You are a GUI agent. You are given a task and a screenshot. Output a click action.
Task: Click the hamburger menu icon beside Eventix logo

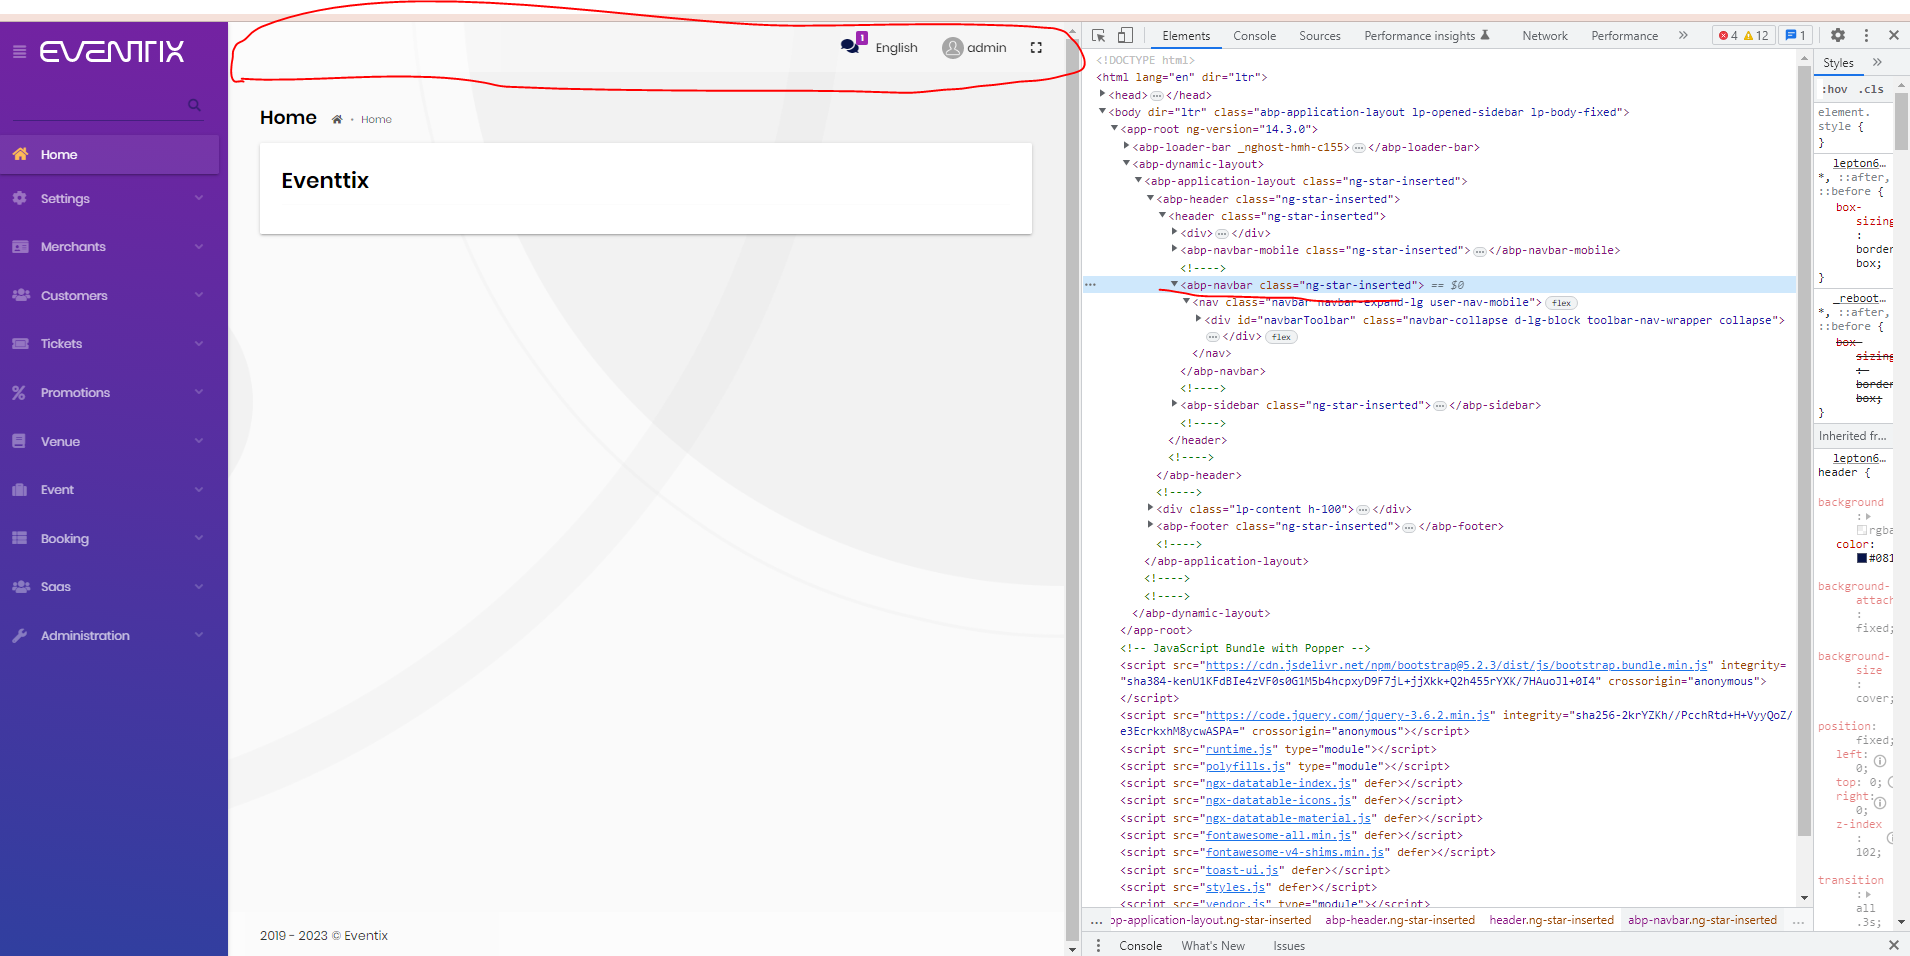19,51
